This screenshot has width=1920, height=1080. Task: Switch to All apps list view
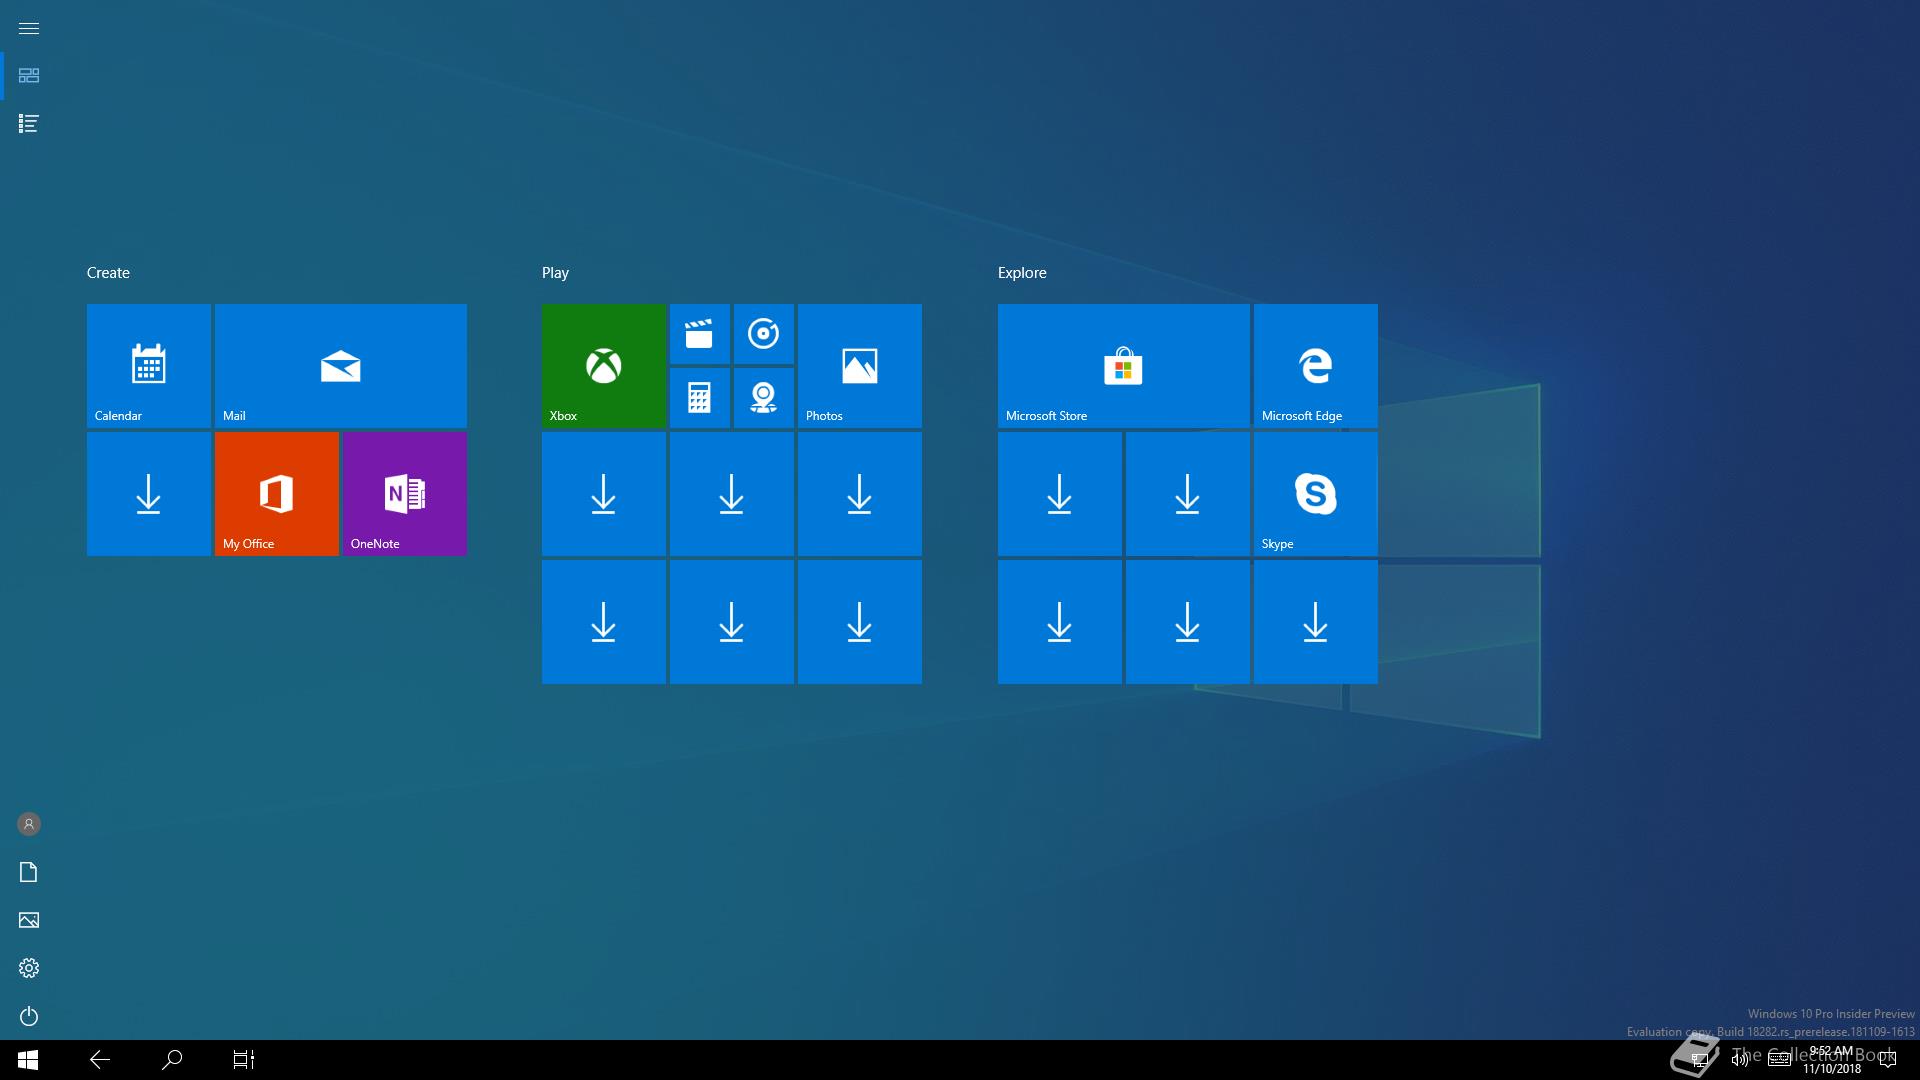click(x=29, y=124)
